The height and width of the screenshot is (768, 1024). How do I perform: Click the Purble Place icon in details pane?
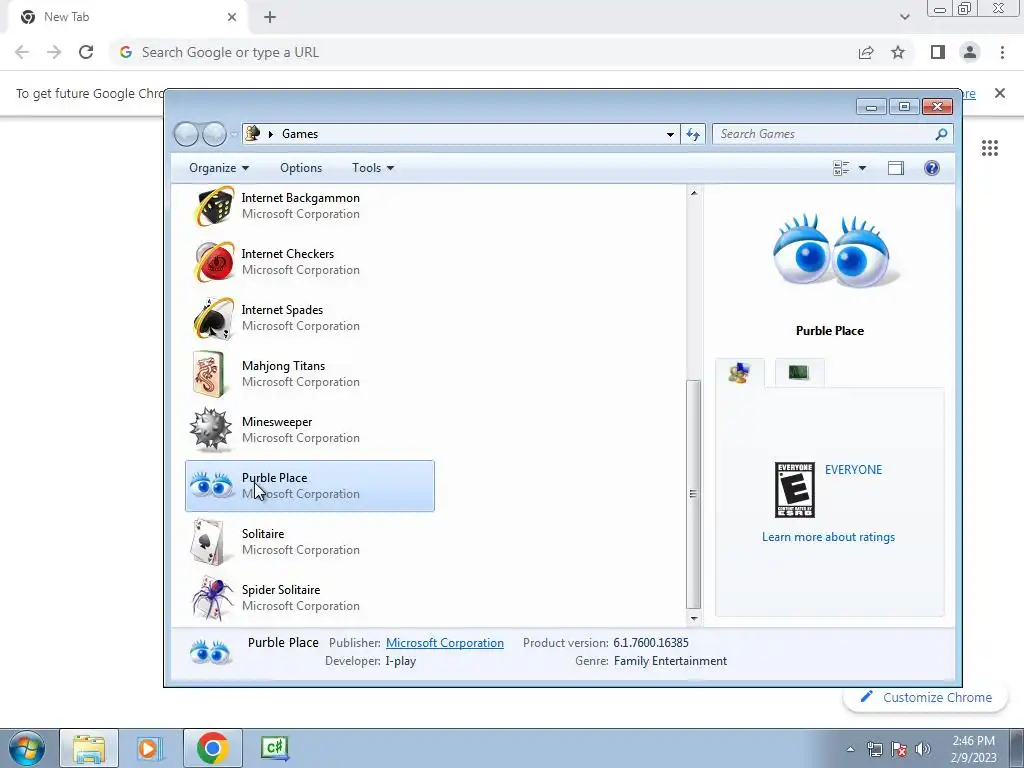(x=210, y=652)
